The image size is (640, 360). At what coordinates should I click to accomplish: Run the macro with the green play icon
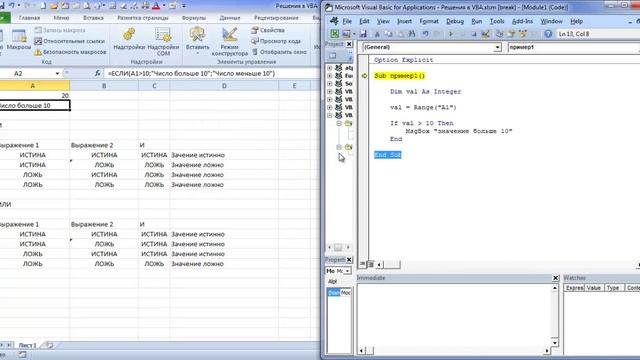(x=451, y=34)
